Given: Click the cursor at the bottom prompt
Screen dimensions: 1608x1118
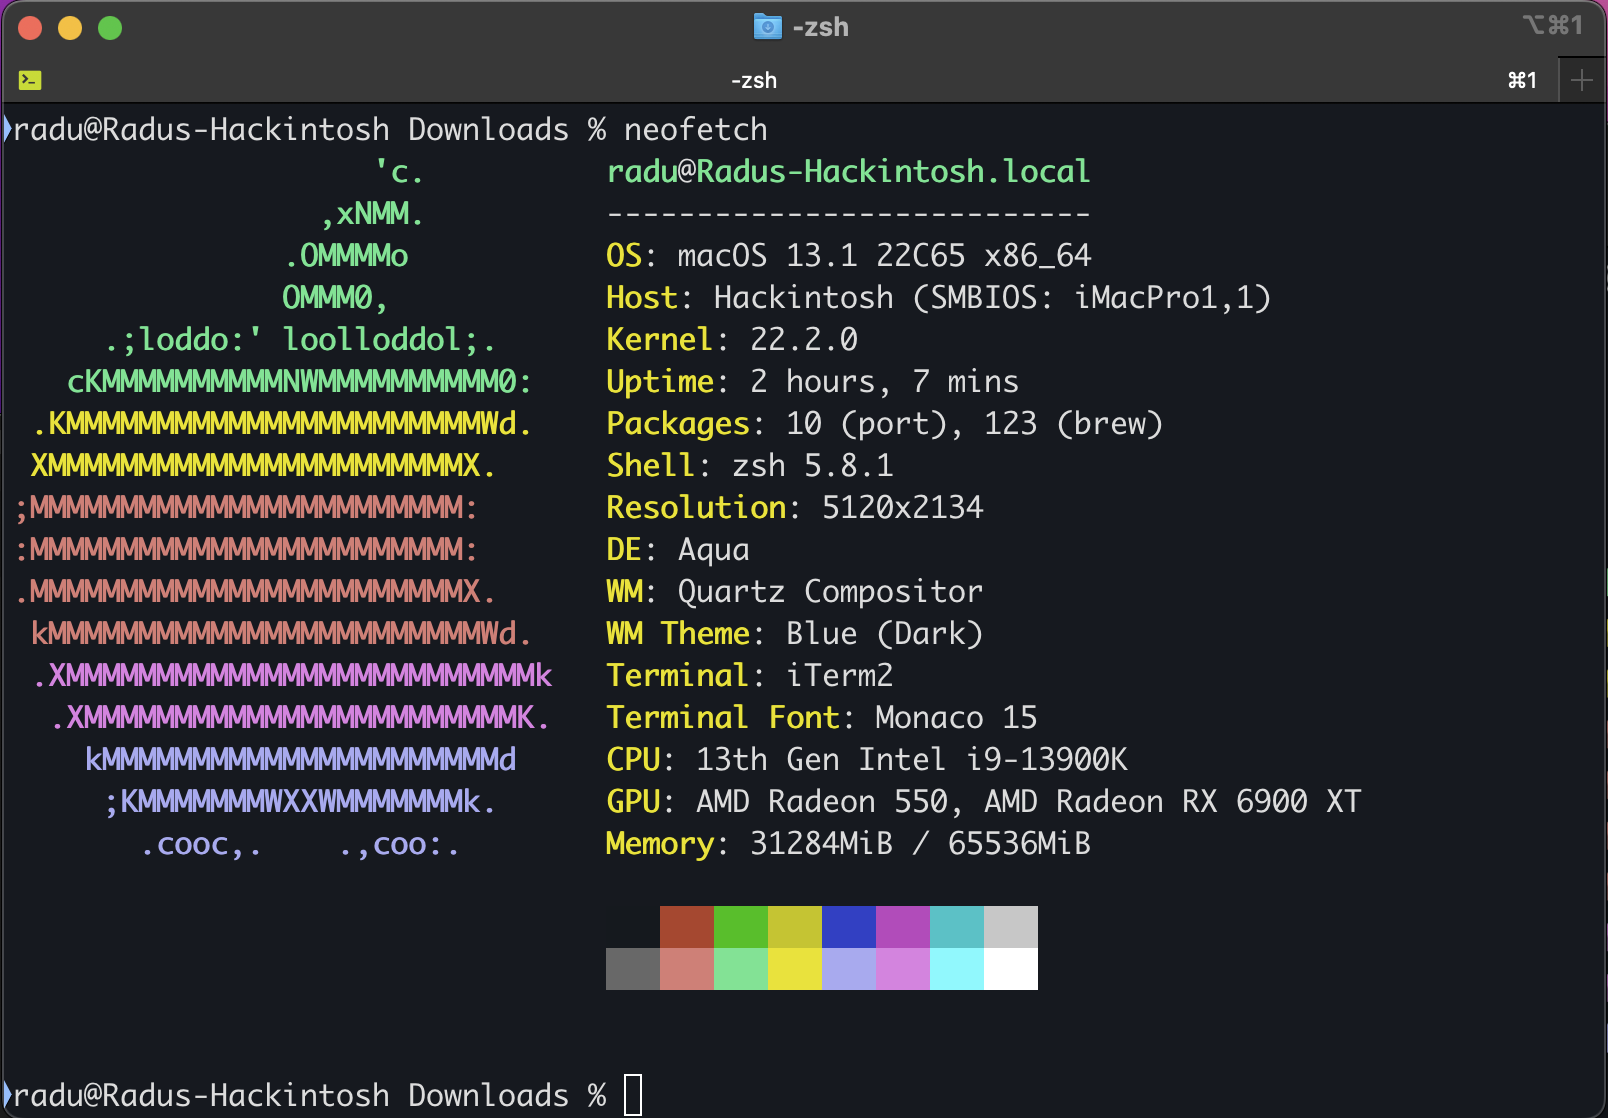Looking at the screenshot, I should coord(633,1095).
